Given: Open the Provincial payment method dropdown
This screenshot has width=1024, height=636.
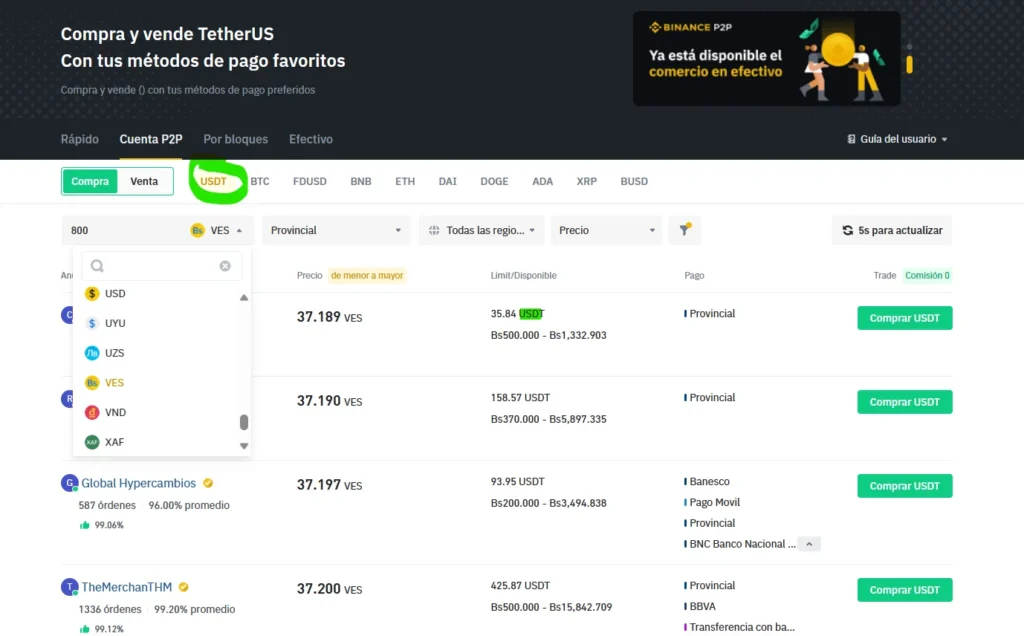Looking at the screenshot, I should point(336,231).
